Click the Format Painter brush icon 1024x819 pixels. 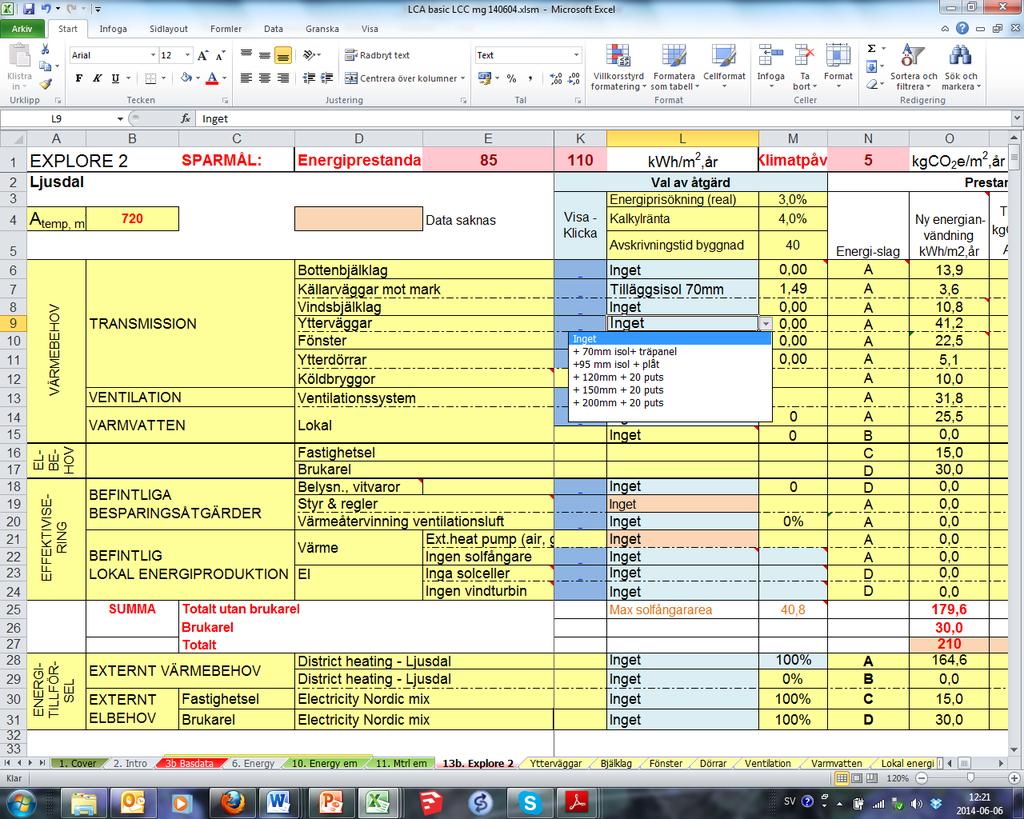(x=45, y=84)
